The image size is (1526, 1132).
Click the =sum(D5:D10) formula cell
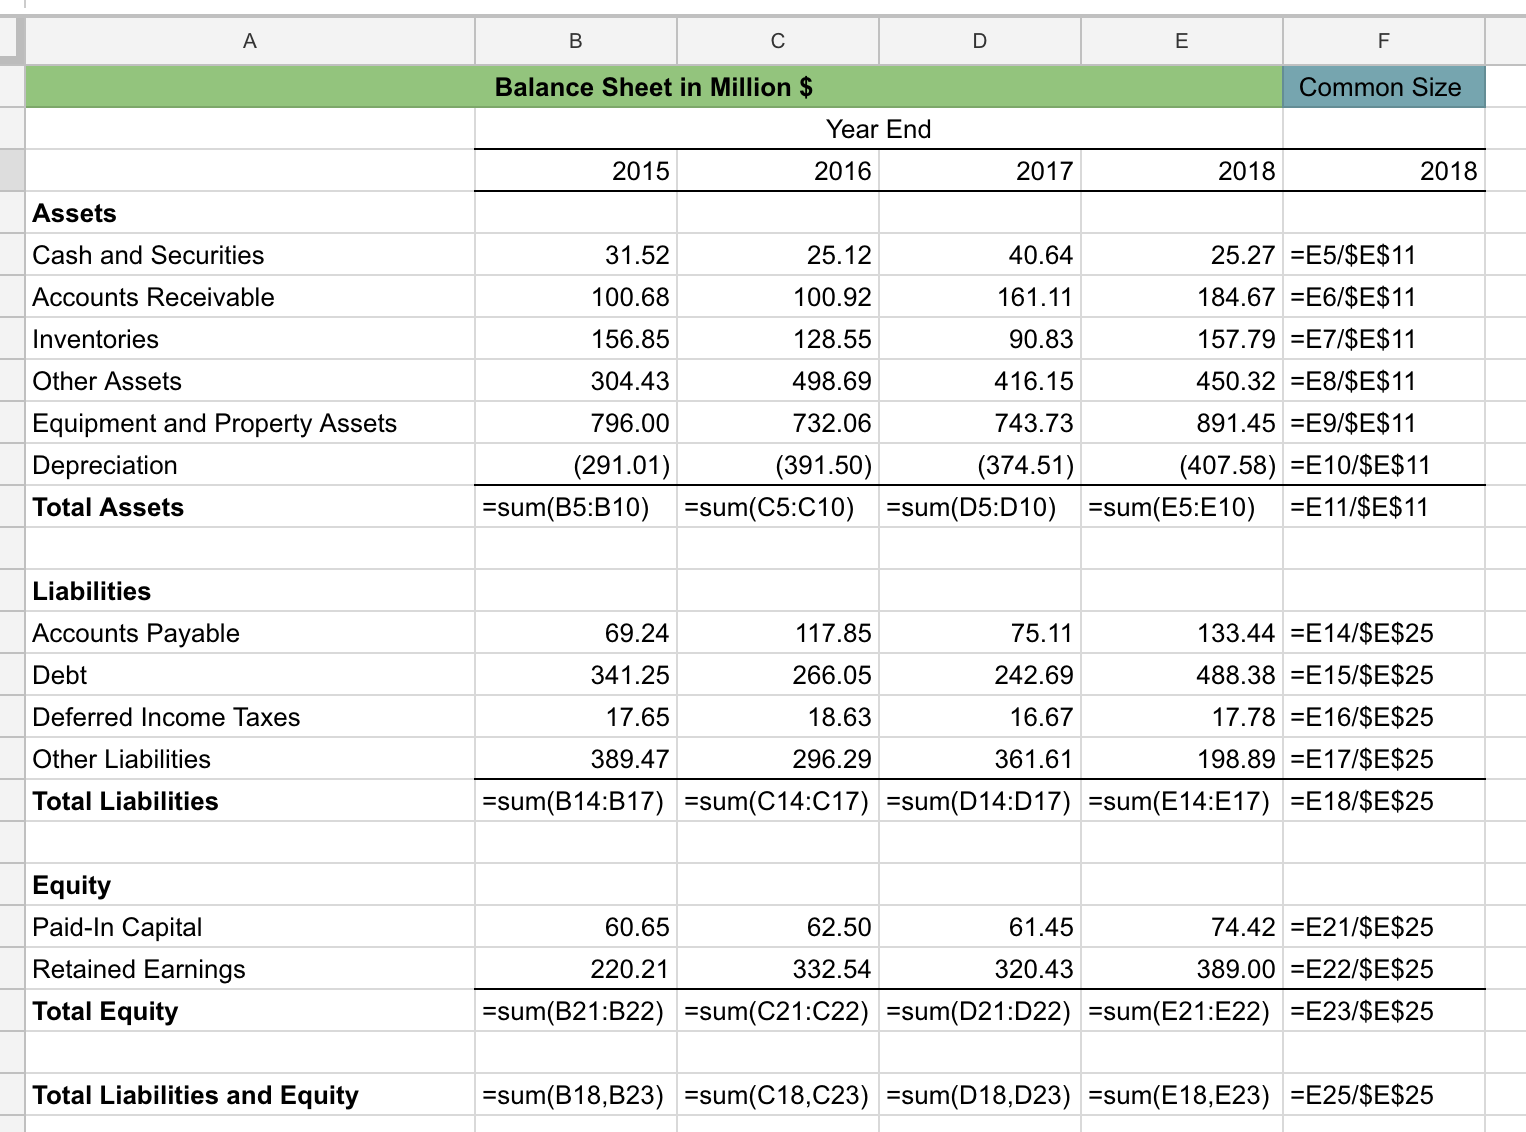pyautogui.click(x=980, y=507)
